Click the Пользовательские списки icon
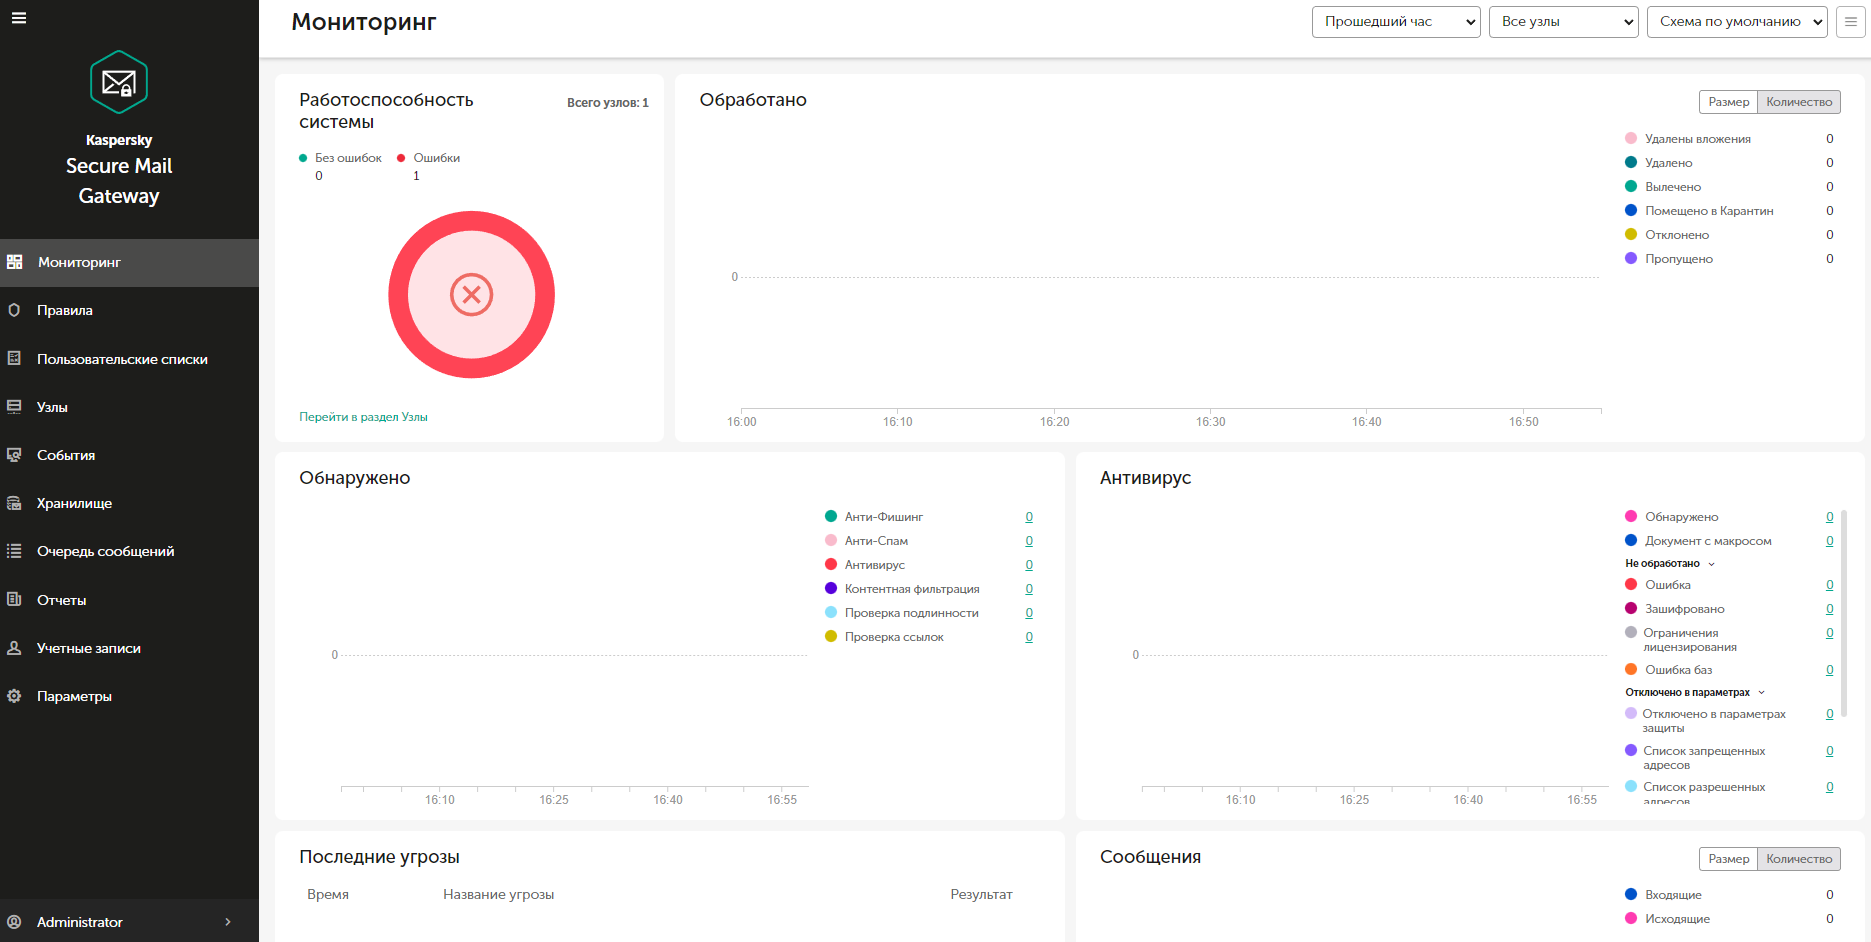 point(14,358)
